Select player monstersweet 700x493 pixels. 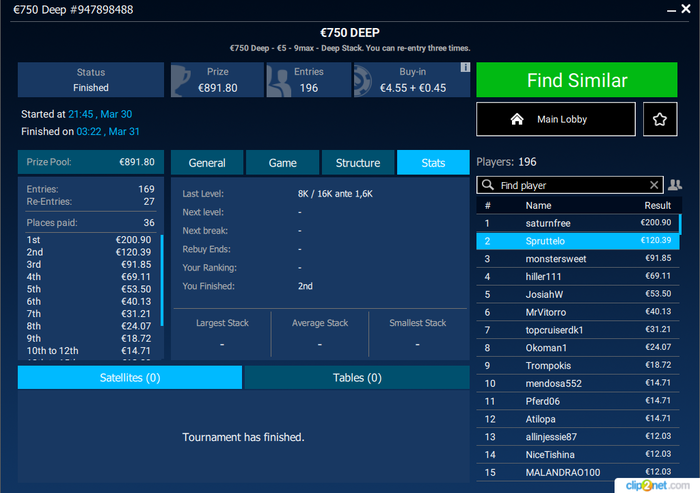(x=578, y=259)
